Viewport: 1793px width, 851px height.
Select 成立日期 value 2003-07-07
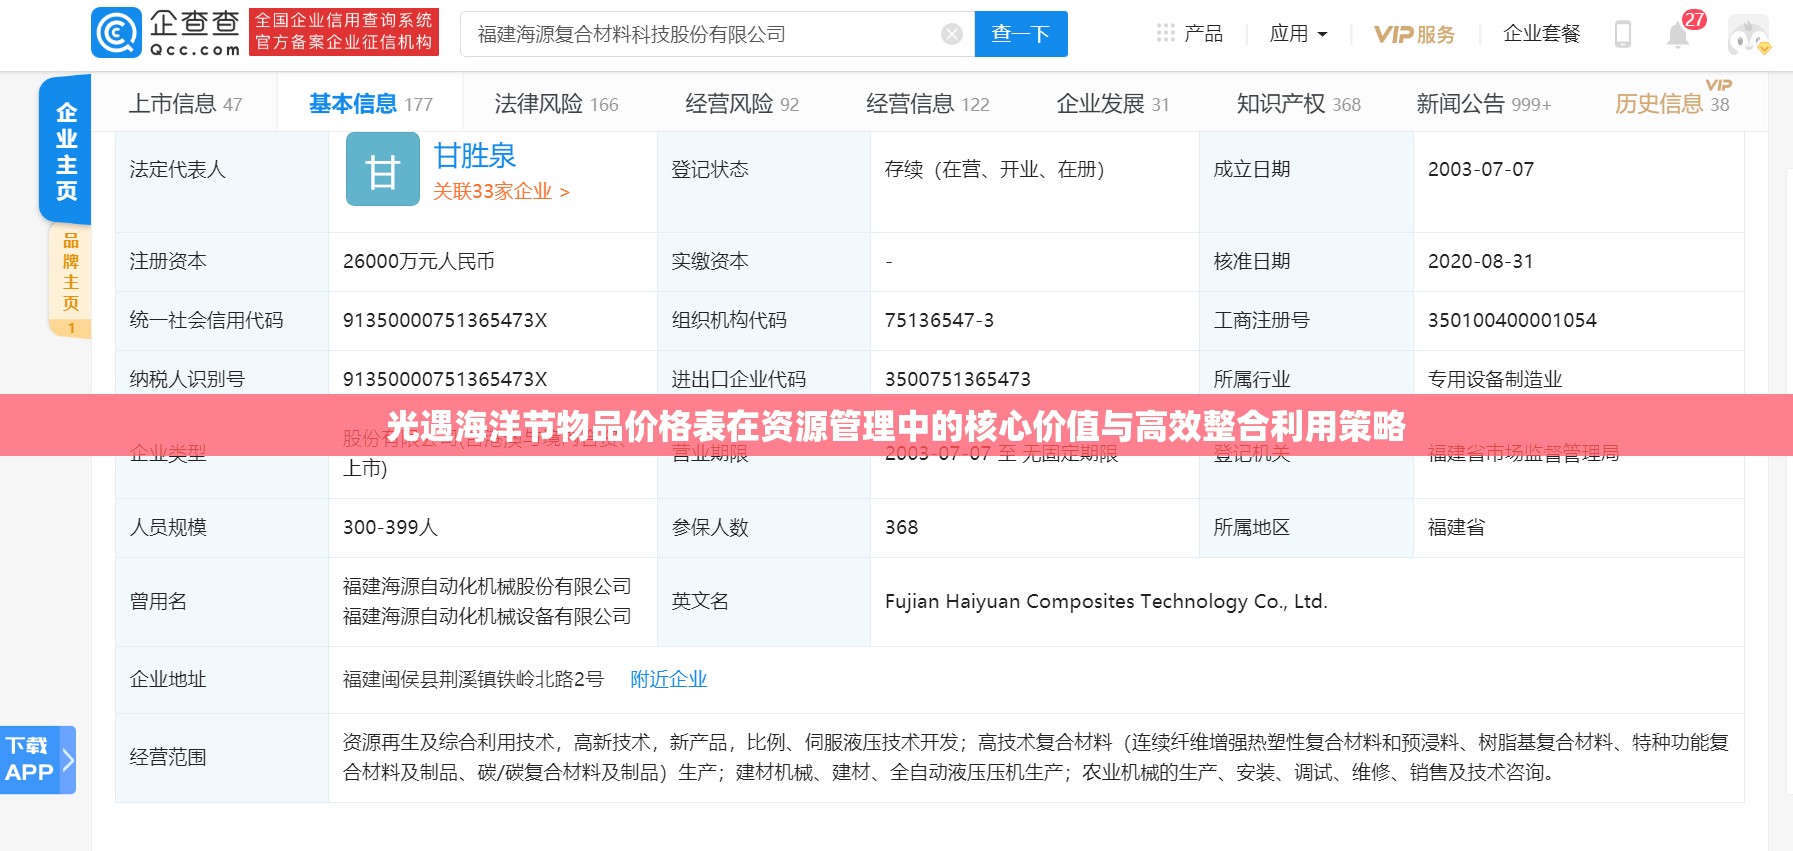coord(1481,169)
